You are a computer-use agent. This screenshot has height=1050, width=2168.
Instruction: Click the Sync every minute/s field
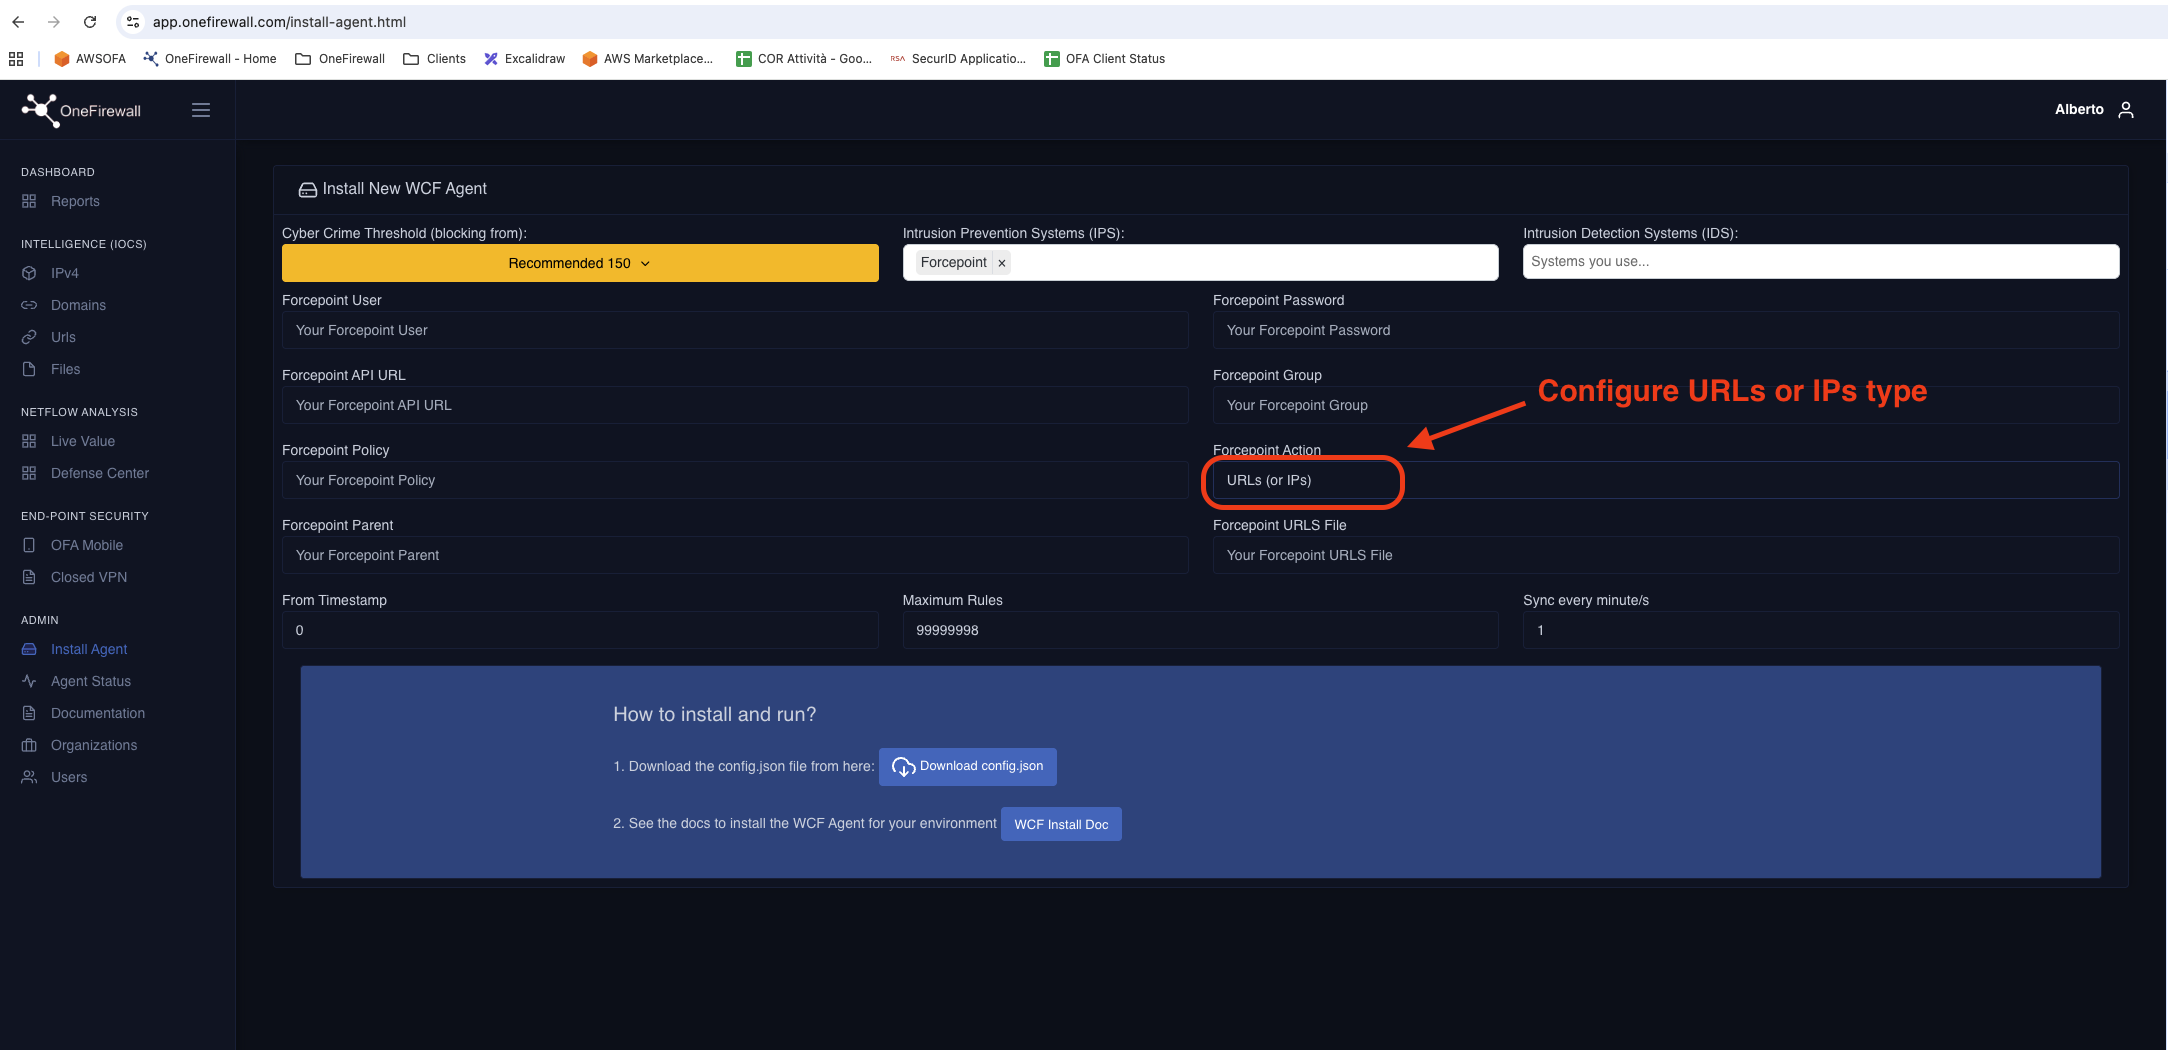(1820, 630)
